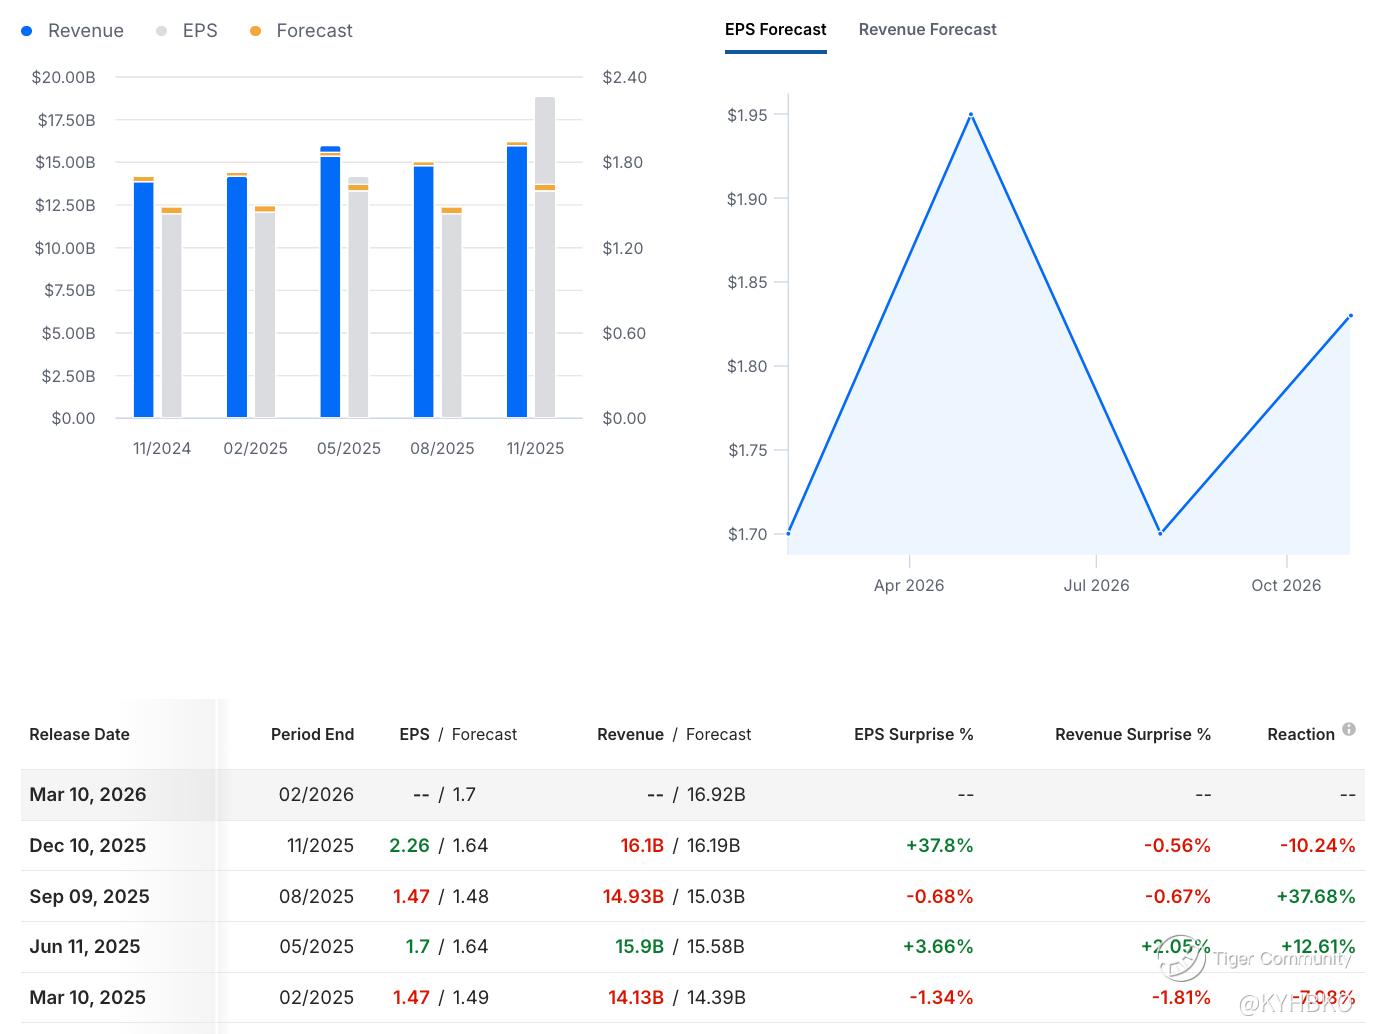Switch to the Revenue Forecast tab
The width and height of the screenshot is (1380, 1034).
[x=927, y=30]
